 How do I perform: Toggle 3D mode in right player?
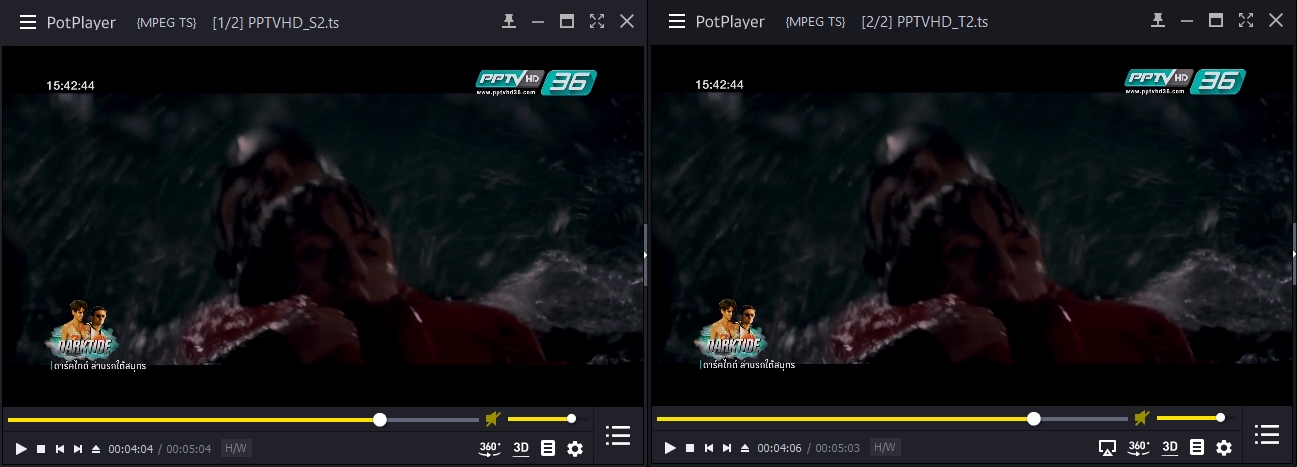pyautogui.click(x=1170, y=448)
